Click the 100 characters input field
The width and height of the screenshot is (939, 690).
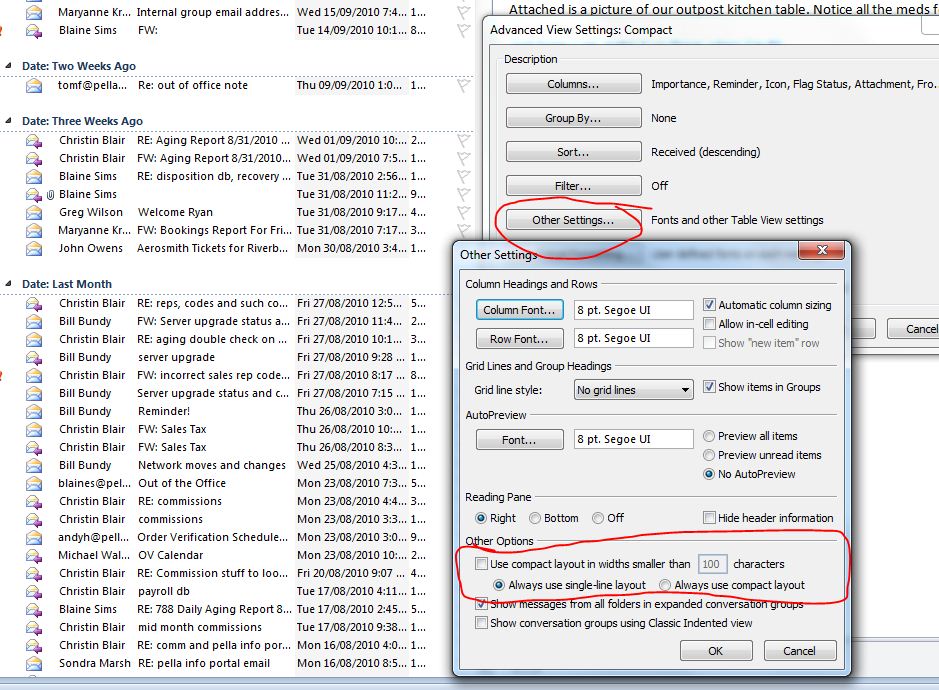(x=712, y=563)
